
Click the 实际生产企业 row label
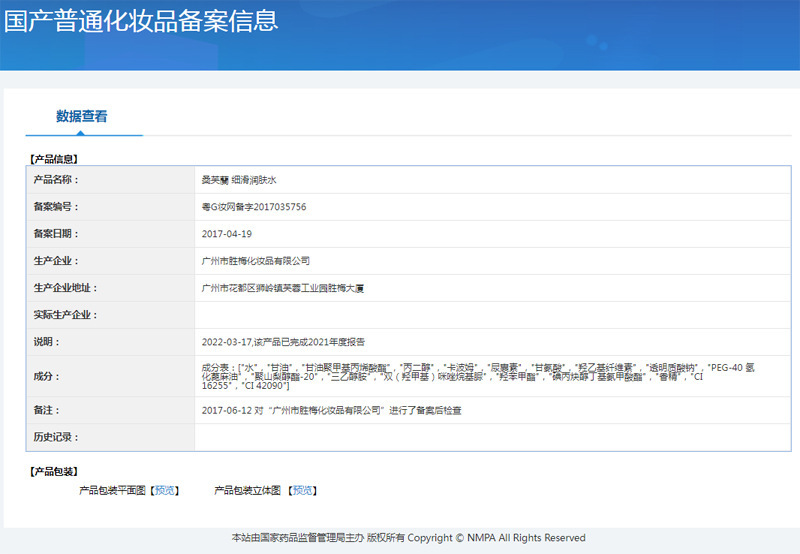pos(65,315)
